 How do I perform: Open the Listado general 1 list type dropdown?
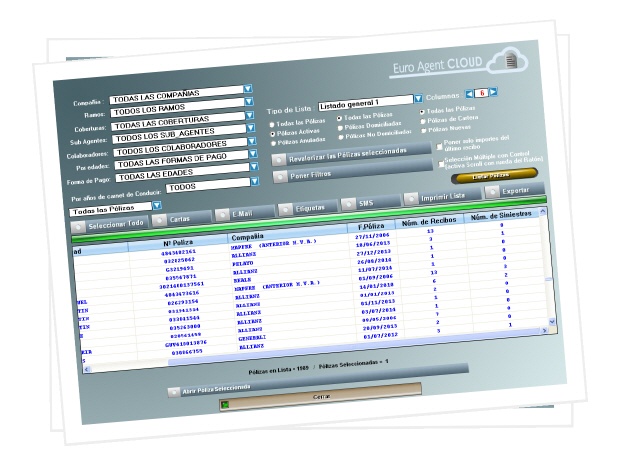coord(418,98)
